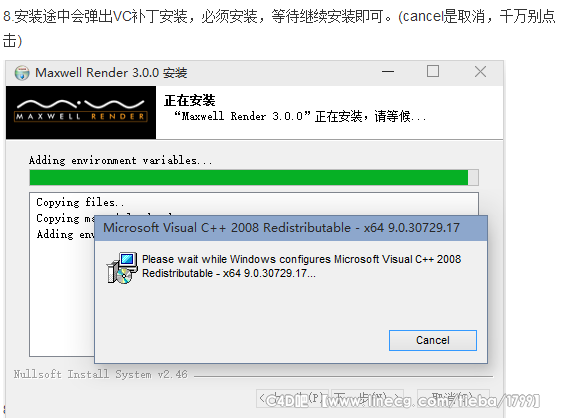Click the Maxwell Render installer title bar icon
The height and width of the screenshot is (418, 566).
(x=22, y=73)
